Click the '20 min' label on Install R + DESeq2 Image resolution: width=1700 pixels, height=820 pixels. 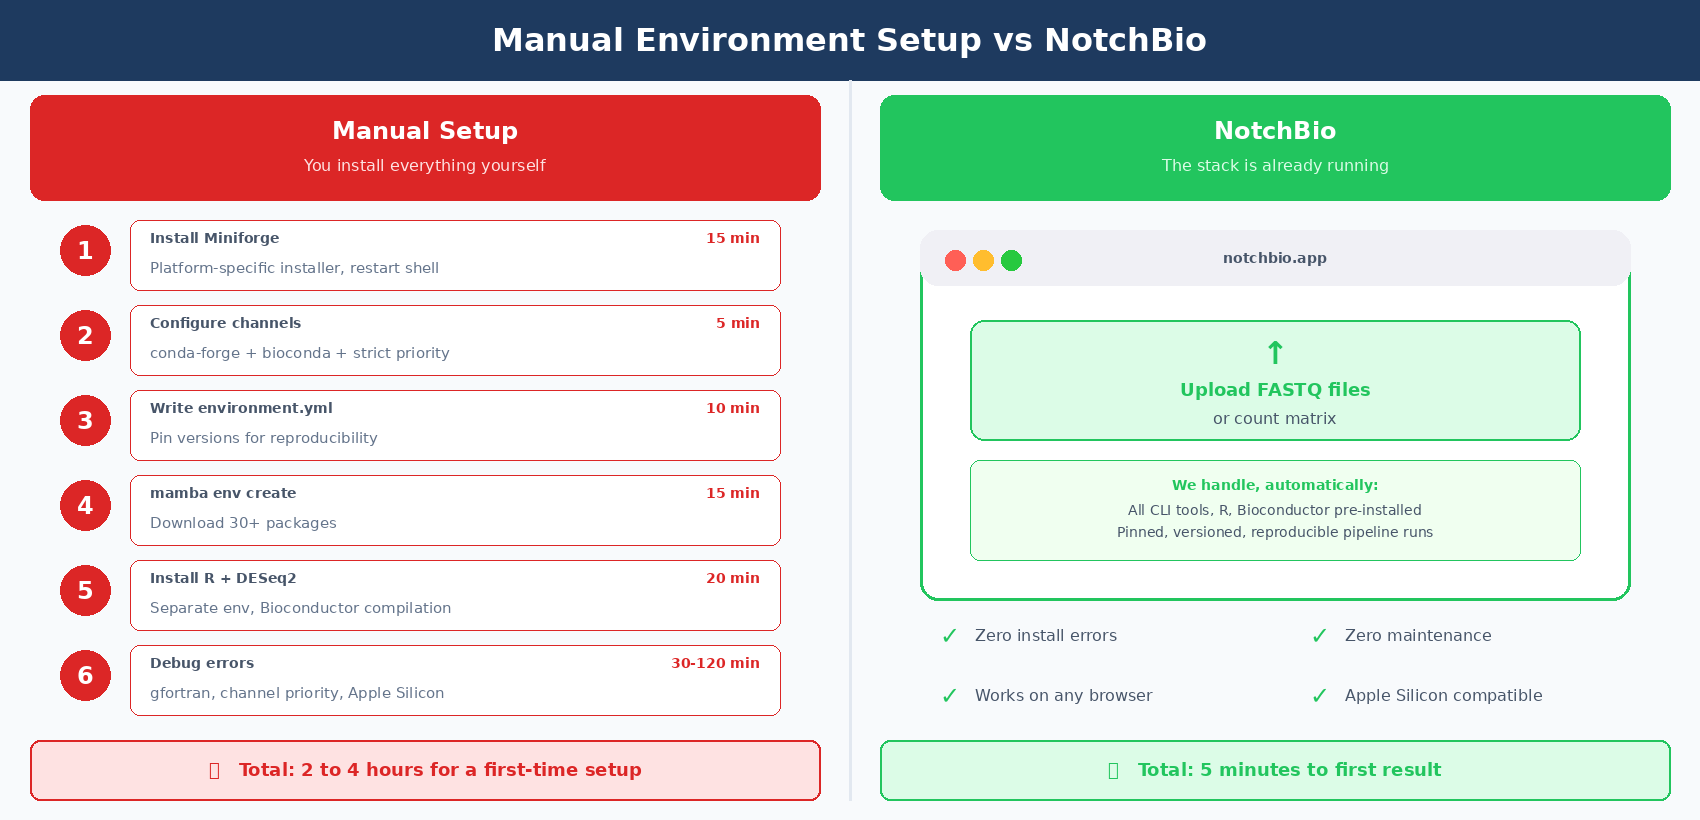[733, 578]
